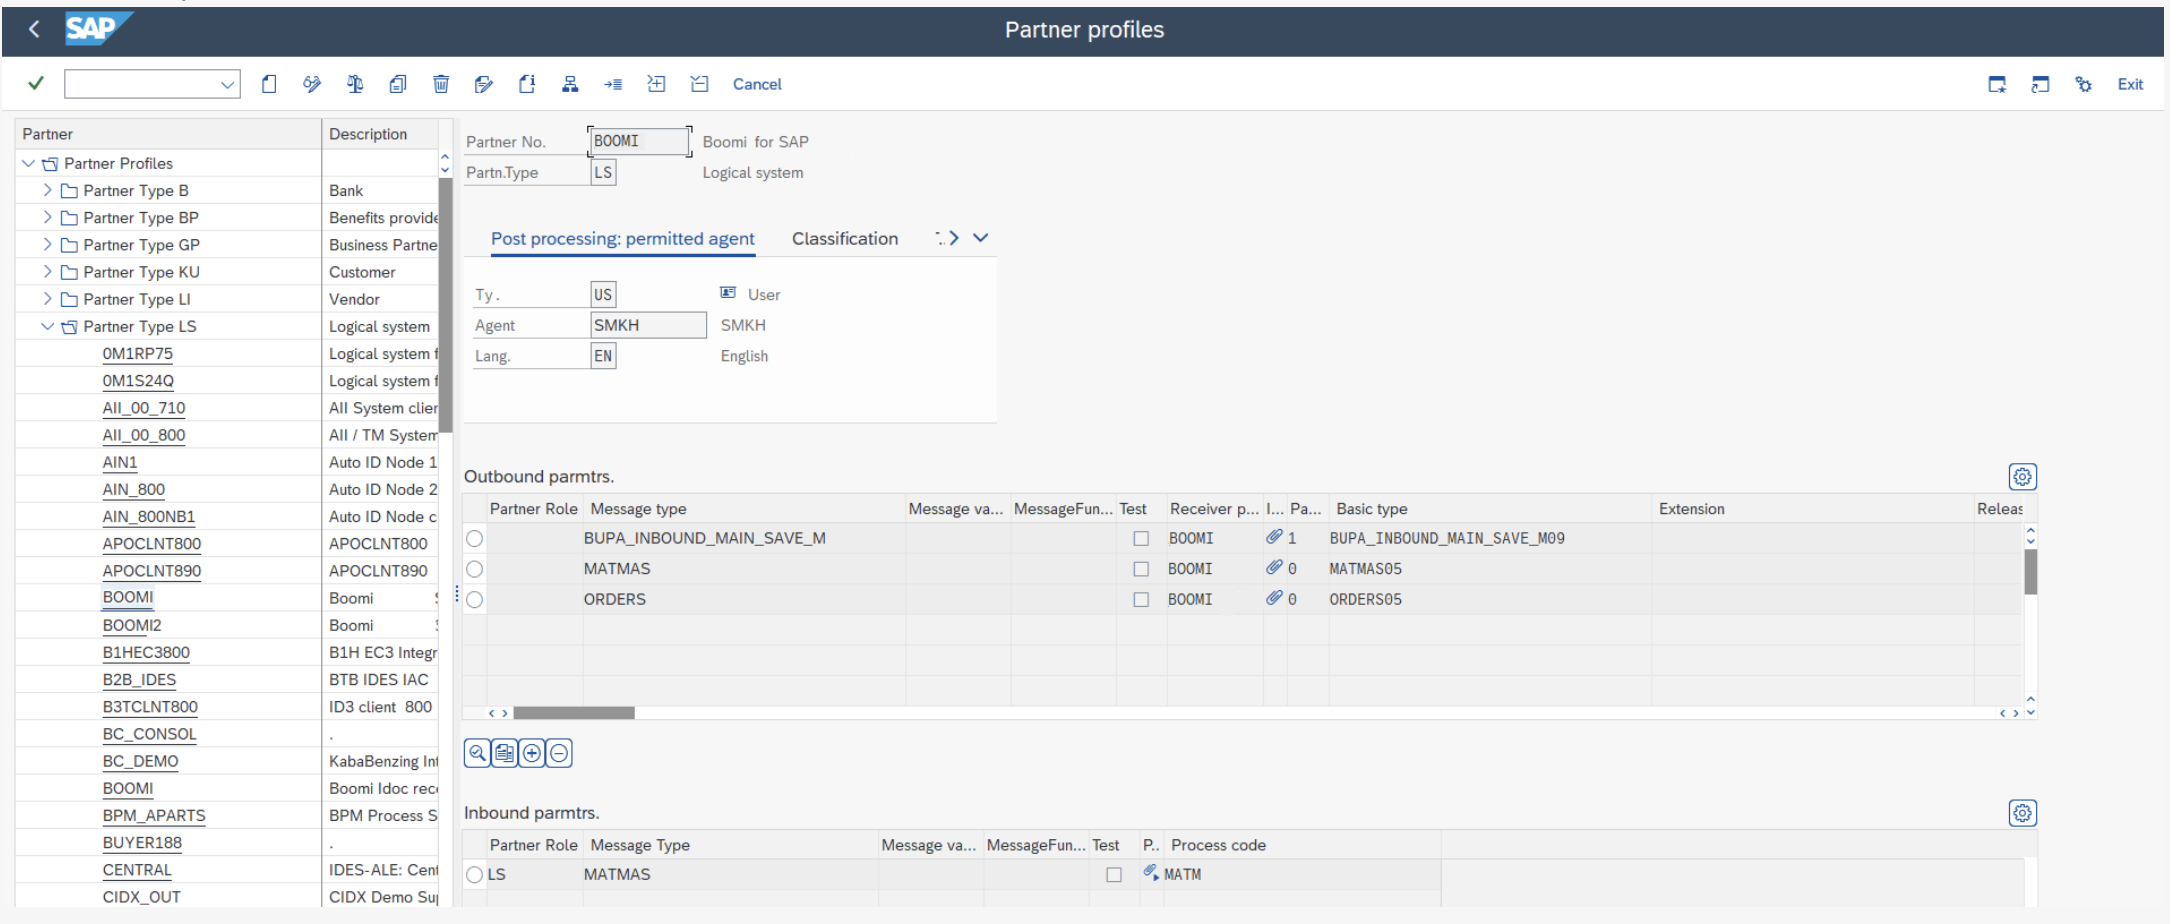2170x924 pixels.
Task: Select the MATMAS outbound row radio button
Action: [475, 569]
